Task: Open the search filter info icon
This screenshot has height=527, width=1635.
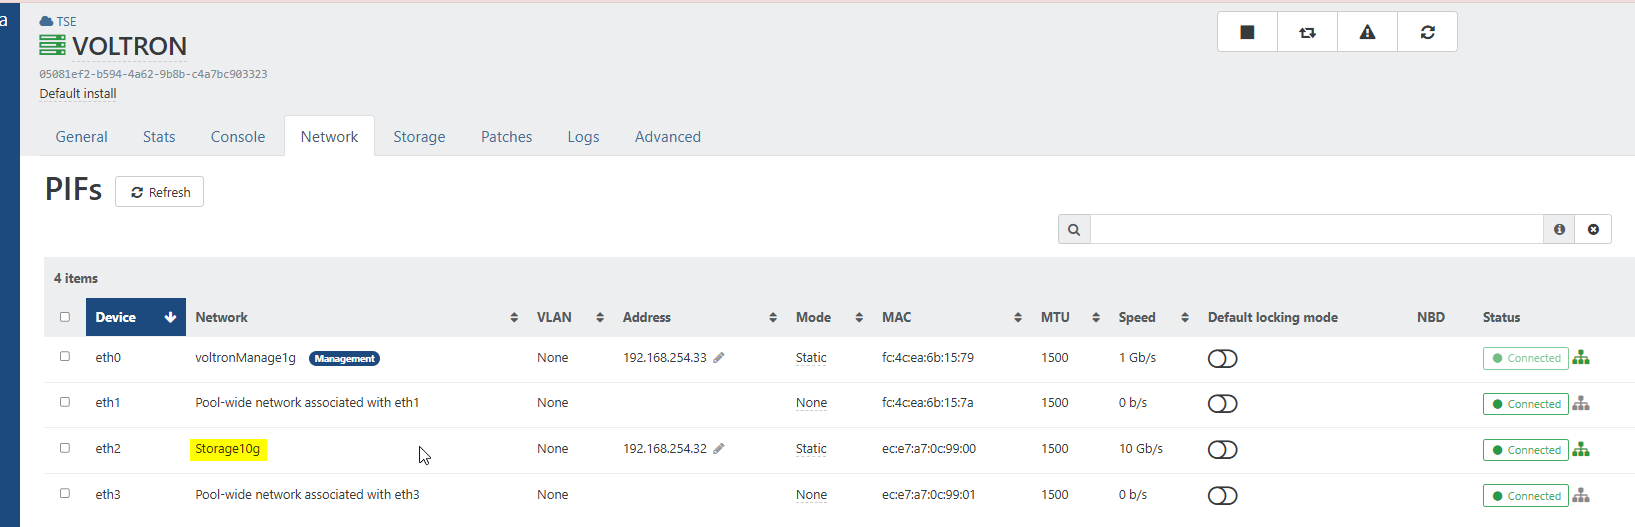Action: click(x=1559, y=230)
